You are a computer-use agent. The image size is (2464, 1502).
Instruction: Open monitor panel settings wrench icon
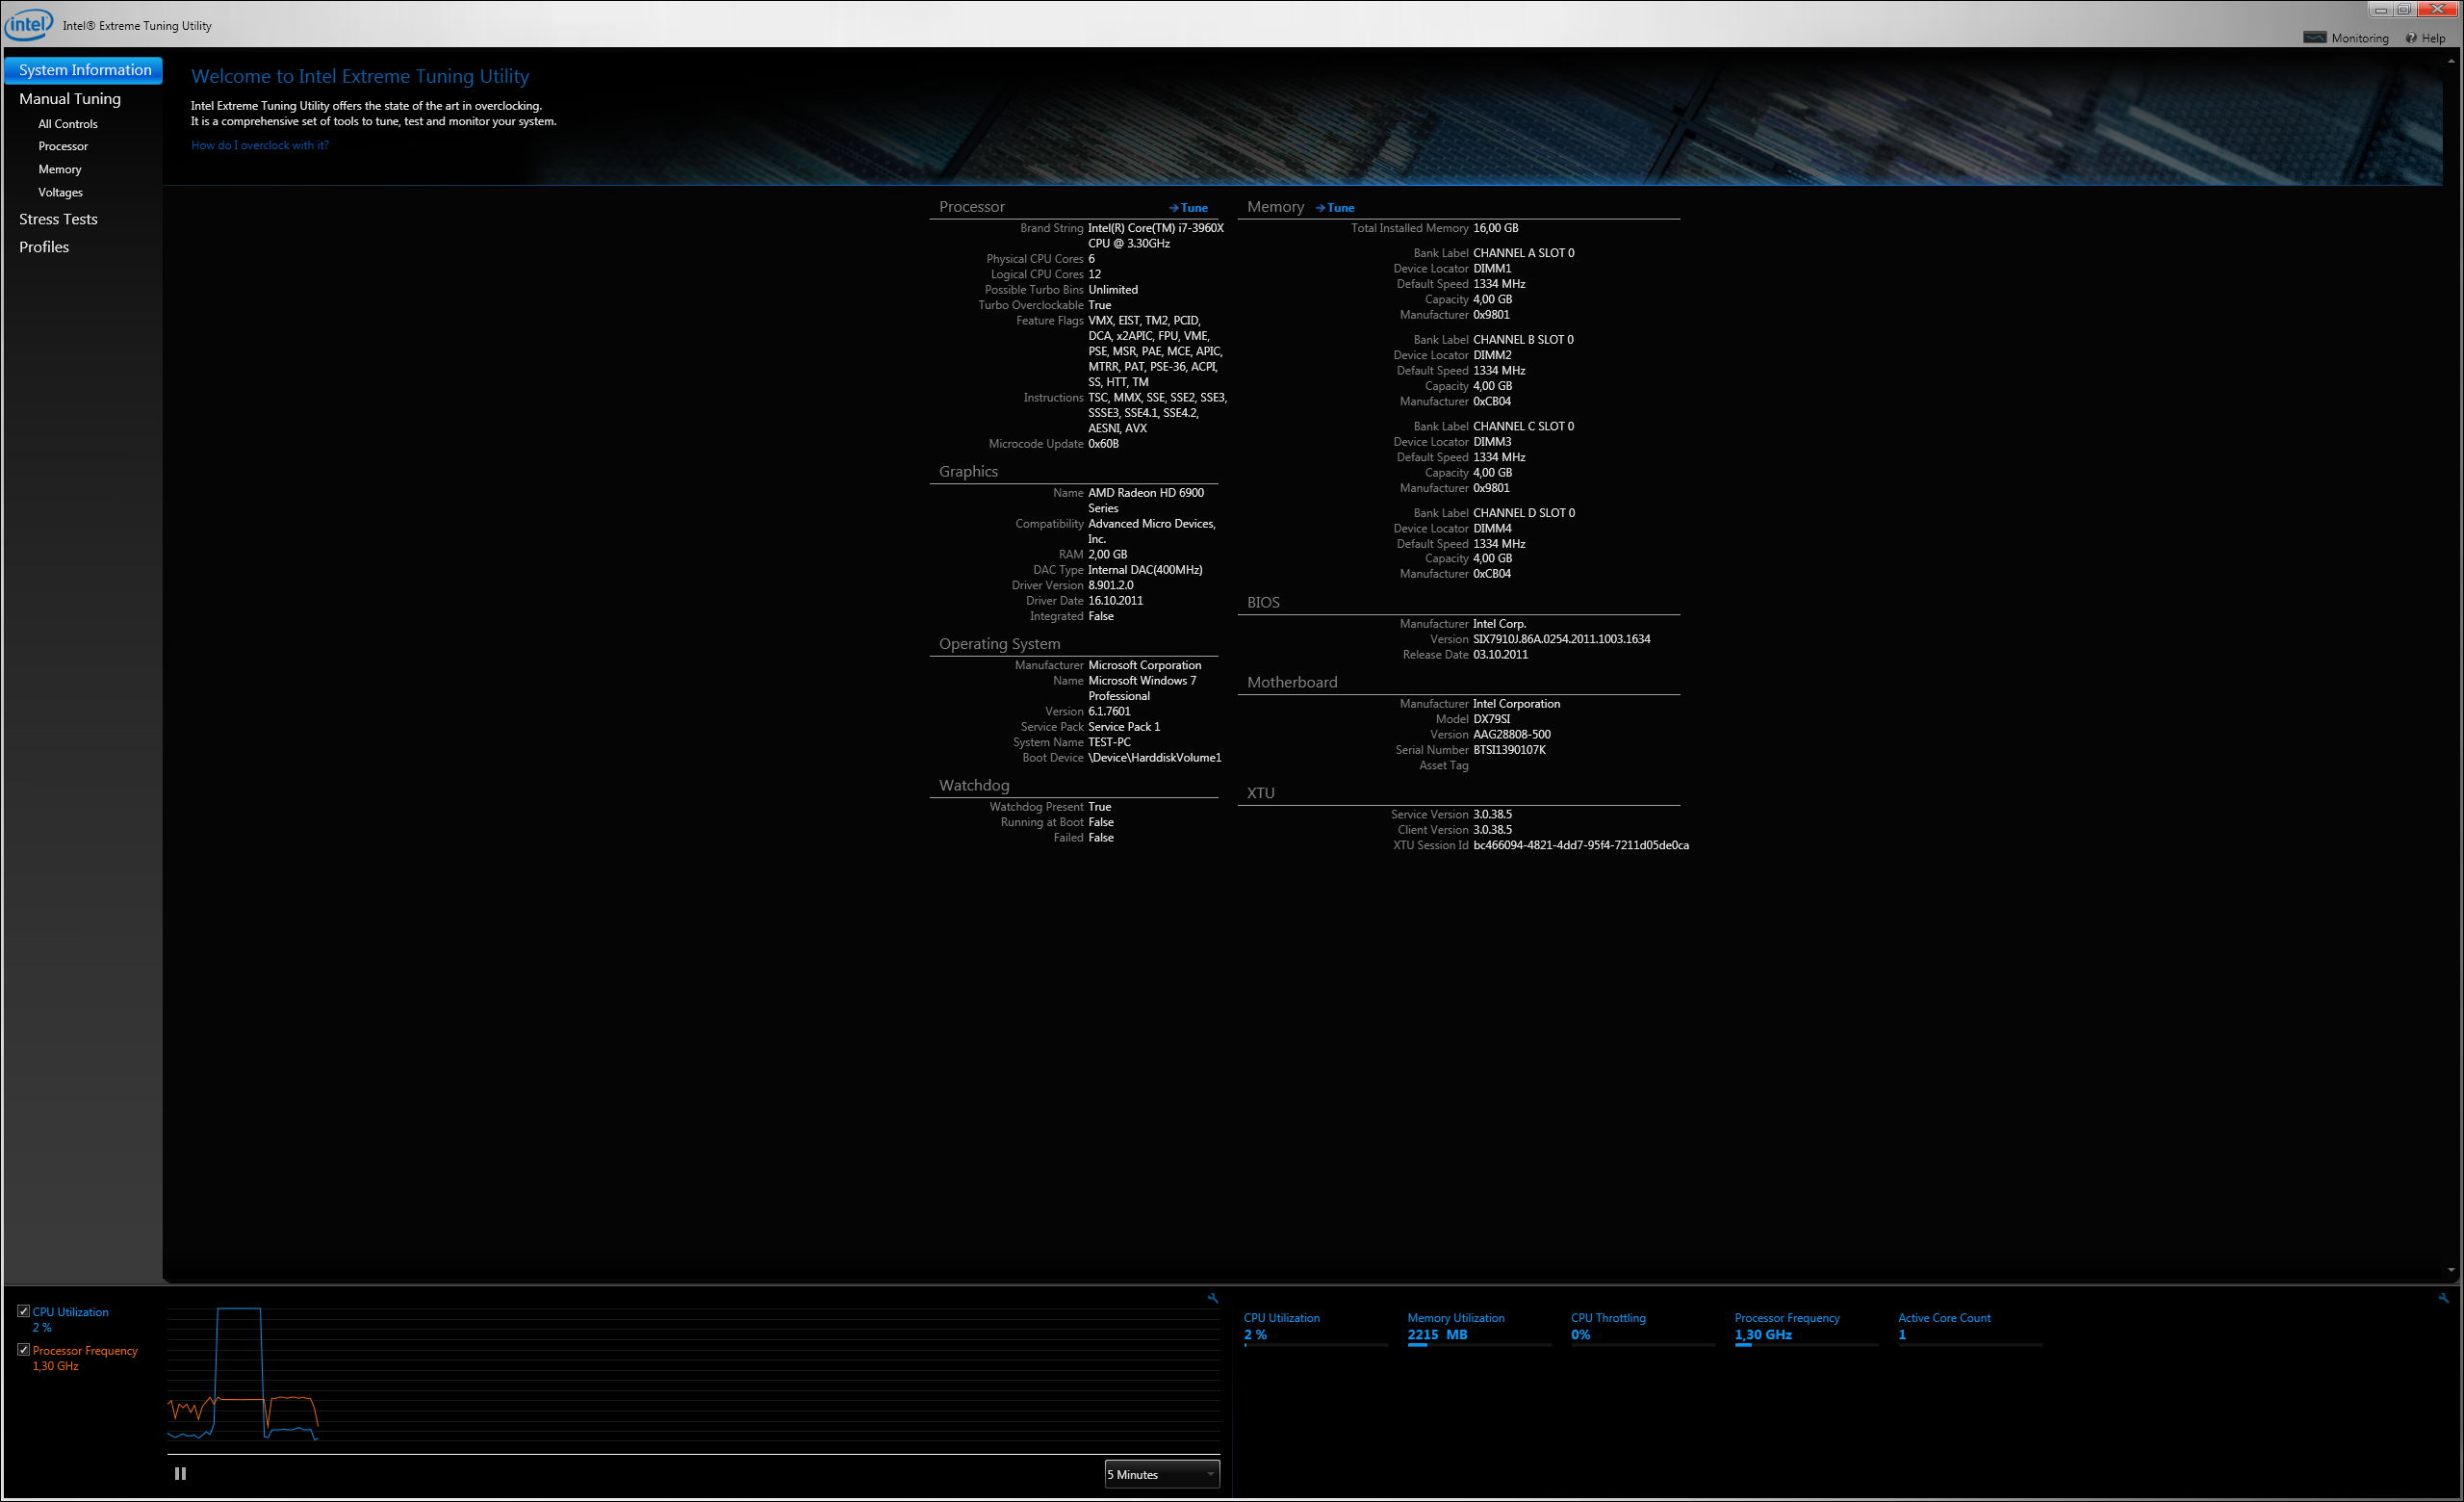click(x=2443, y=1298)
